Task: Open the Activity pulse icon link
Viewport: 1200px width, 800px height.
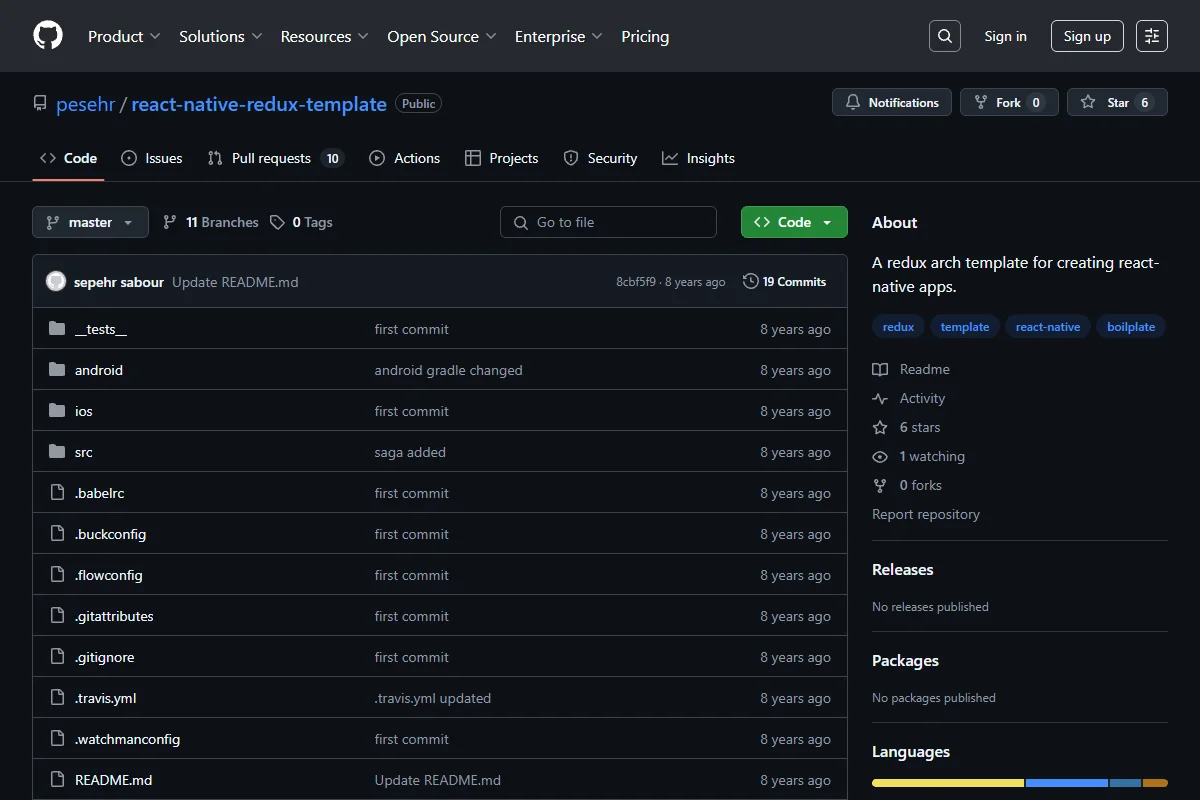Action: (x=880, y=398)
